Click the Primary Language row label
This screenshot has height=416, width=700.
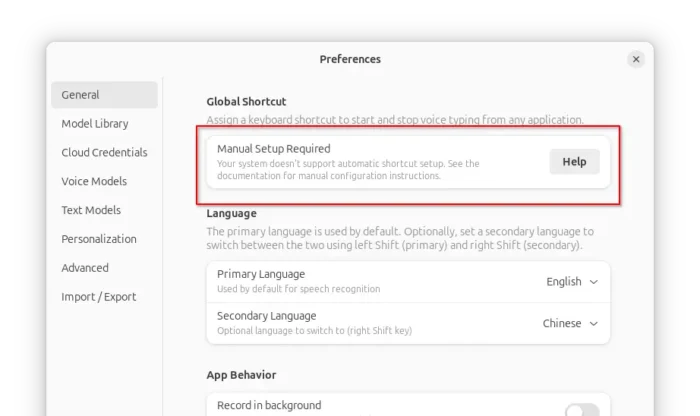pyautogui.click(x=261, y=274)
